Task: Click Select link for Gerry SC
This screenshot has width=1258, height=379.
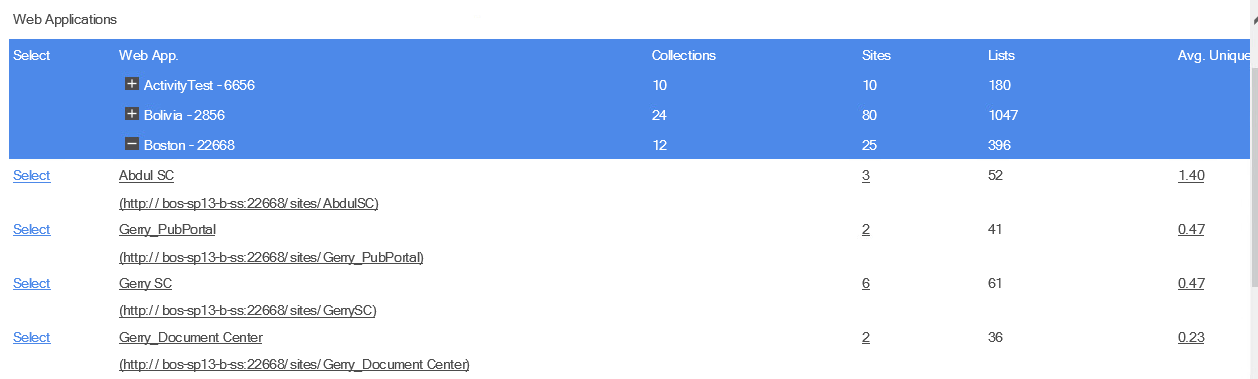Action: point(32,284)
